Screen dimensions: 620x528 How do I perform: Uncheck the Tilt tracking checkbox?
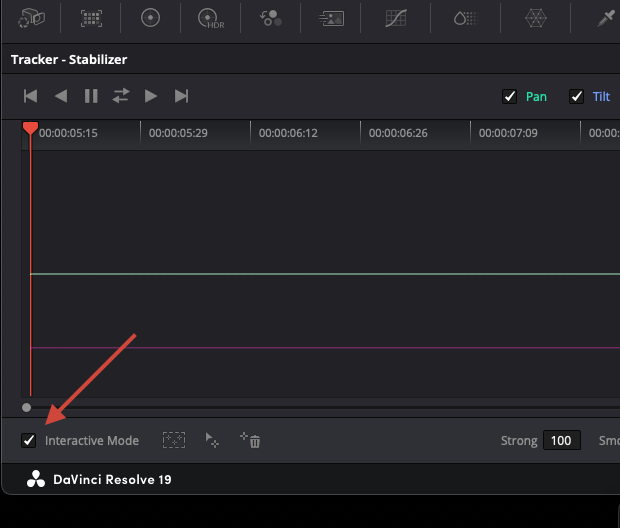click(x=576, y=96)
